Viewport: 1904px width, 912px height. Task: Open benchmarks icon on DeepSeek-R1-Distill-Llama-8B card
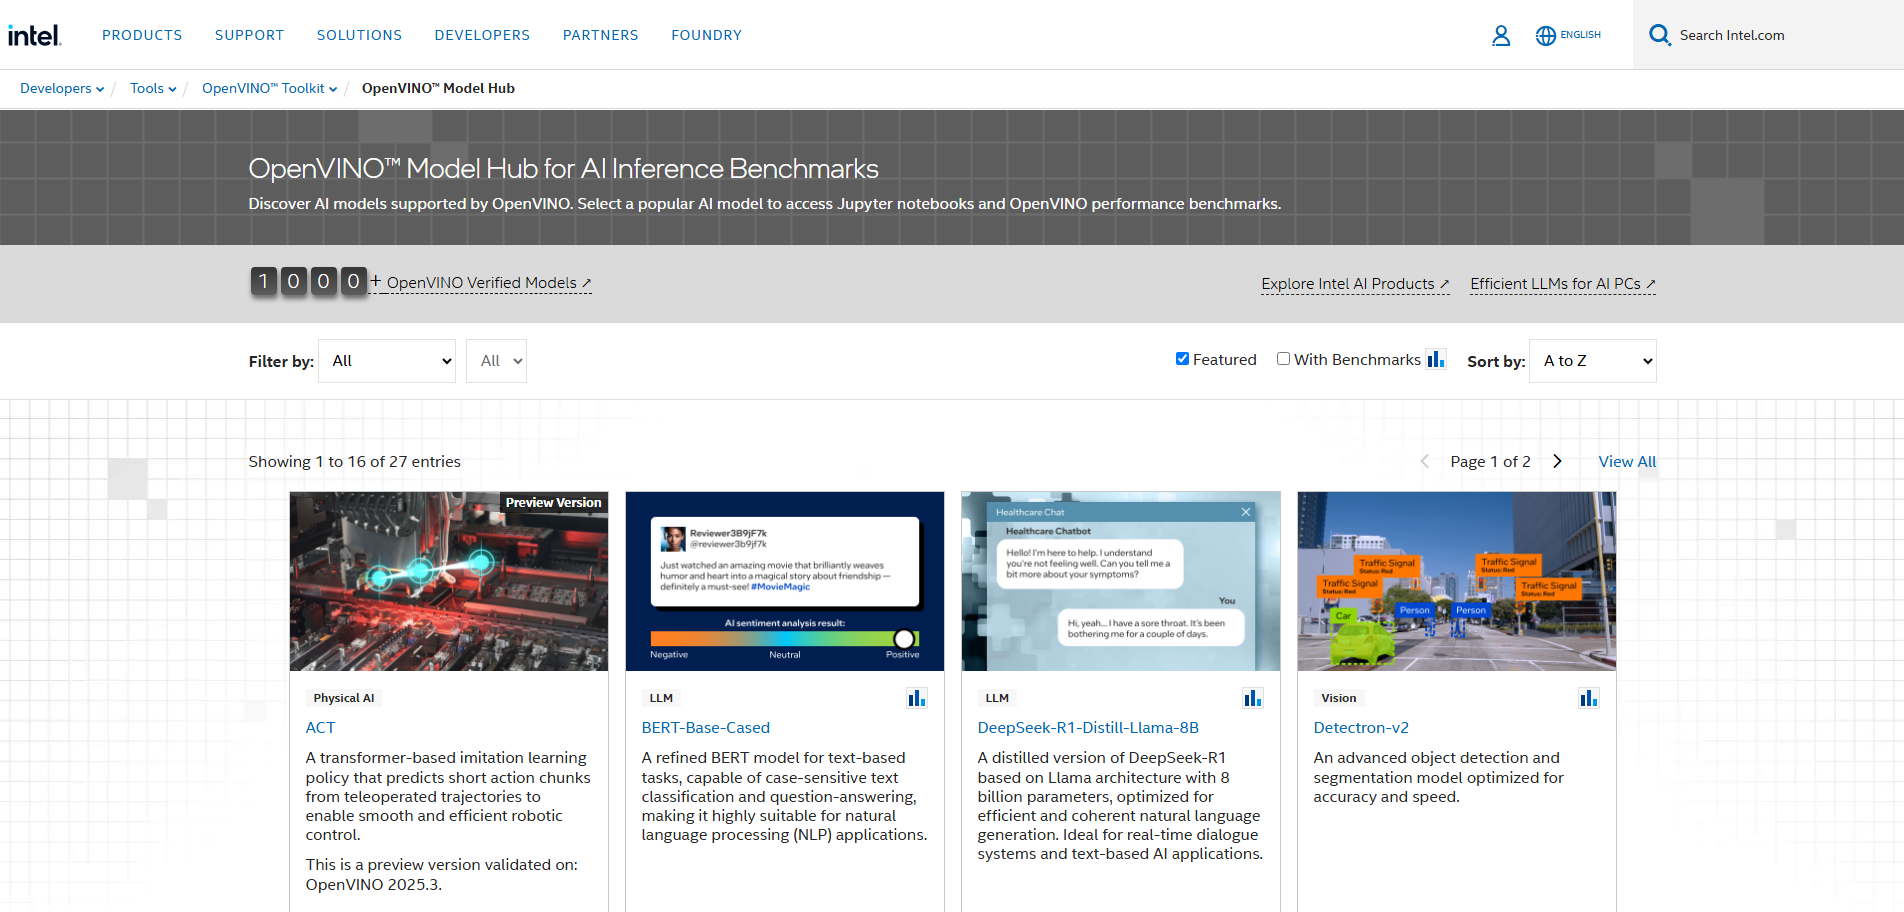click(1253, 698)
